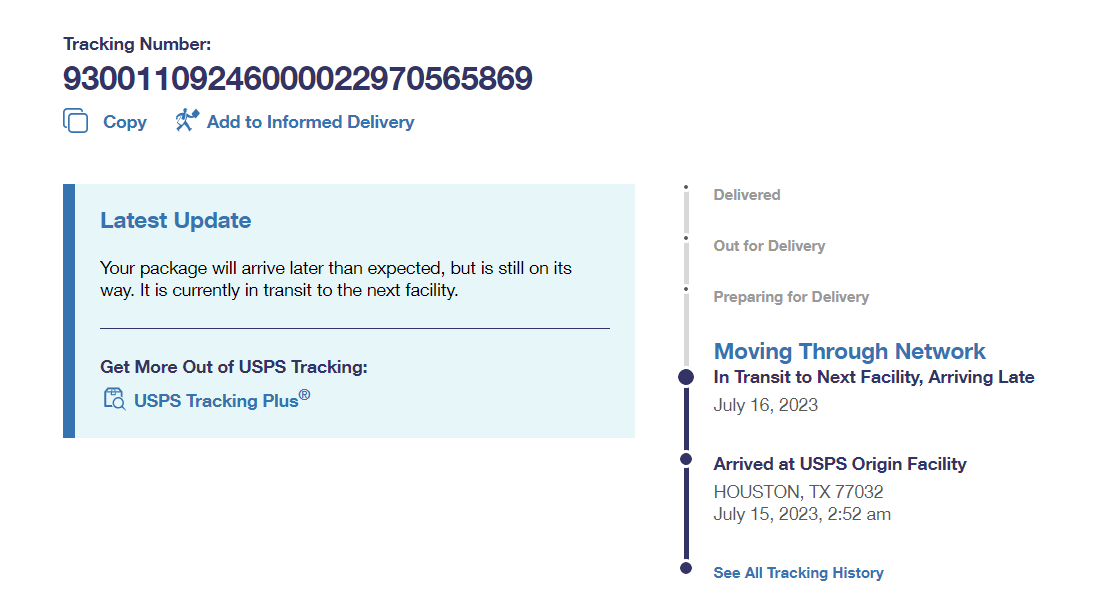The image size is (1102, 610).
Task: Click the Copy tracking number icon
Action: (76, 121)
